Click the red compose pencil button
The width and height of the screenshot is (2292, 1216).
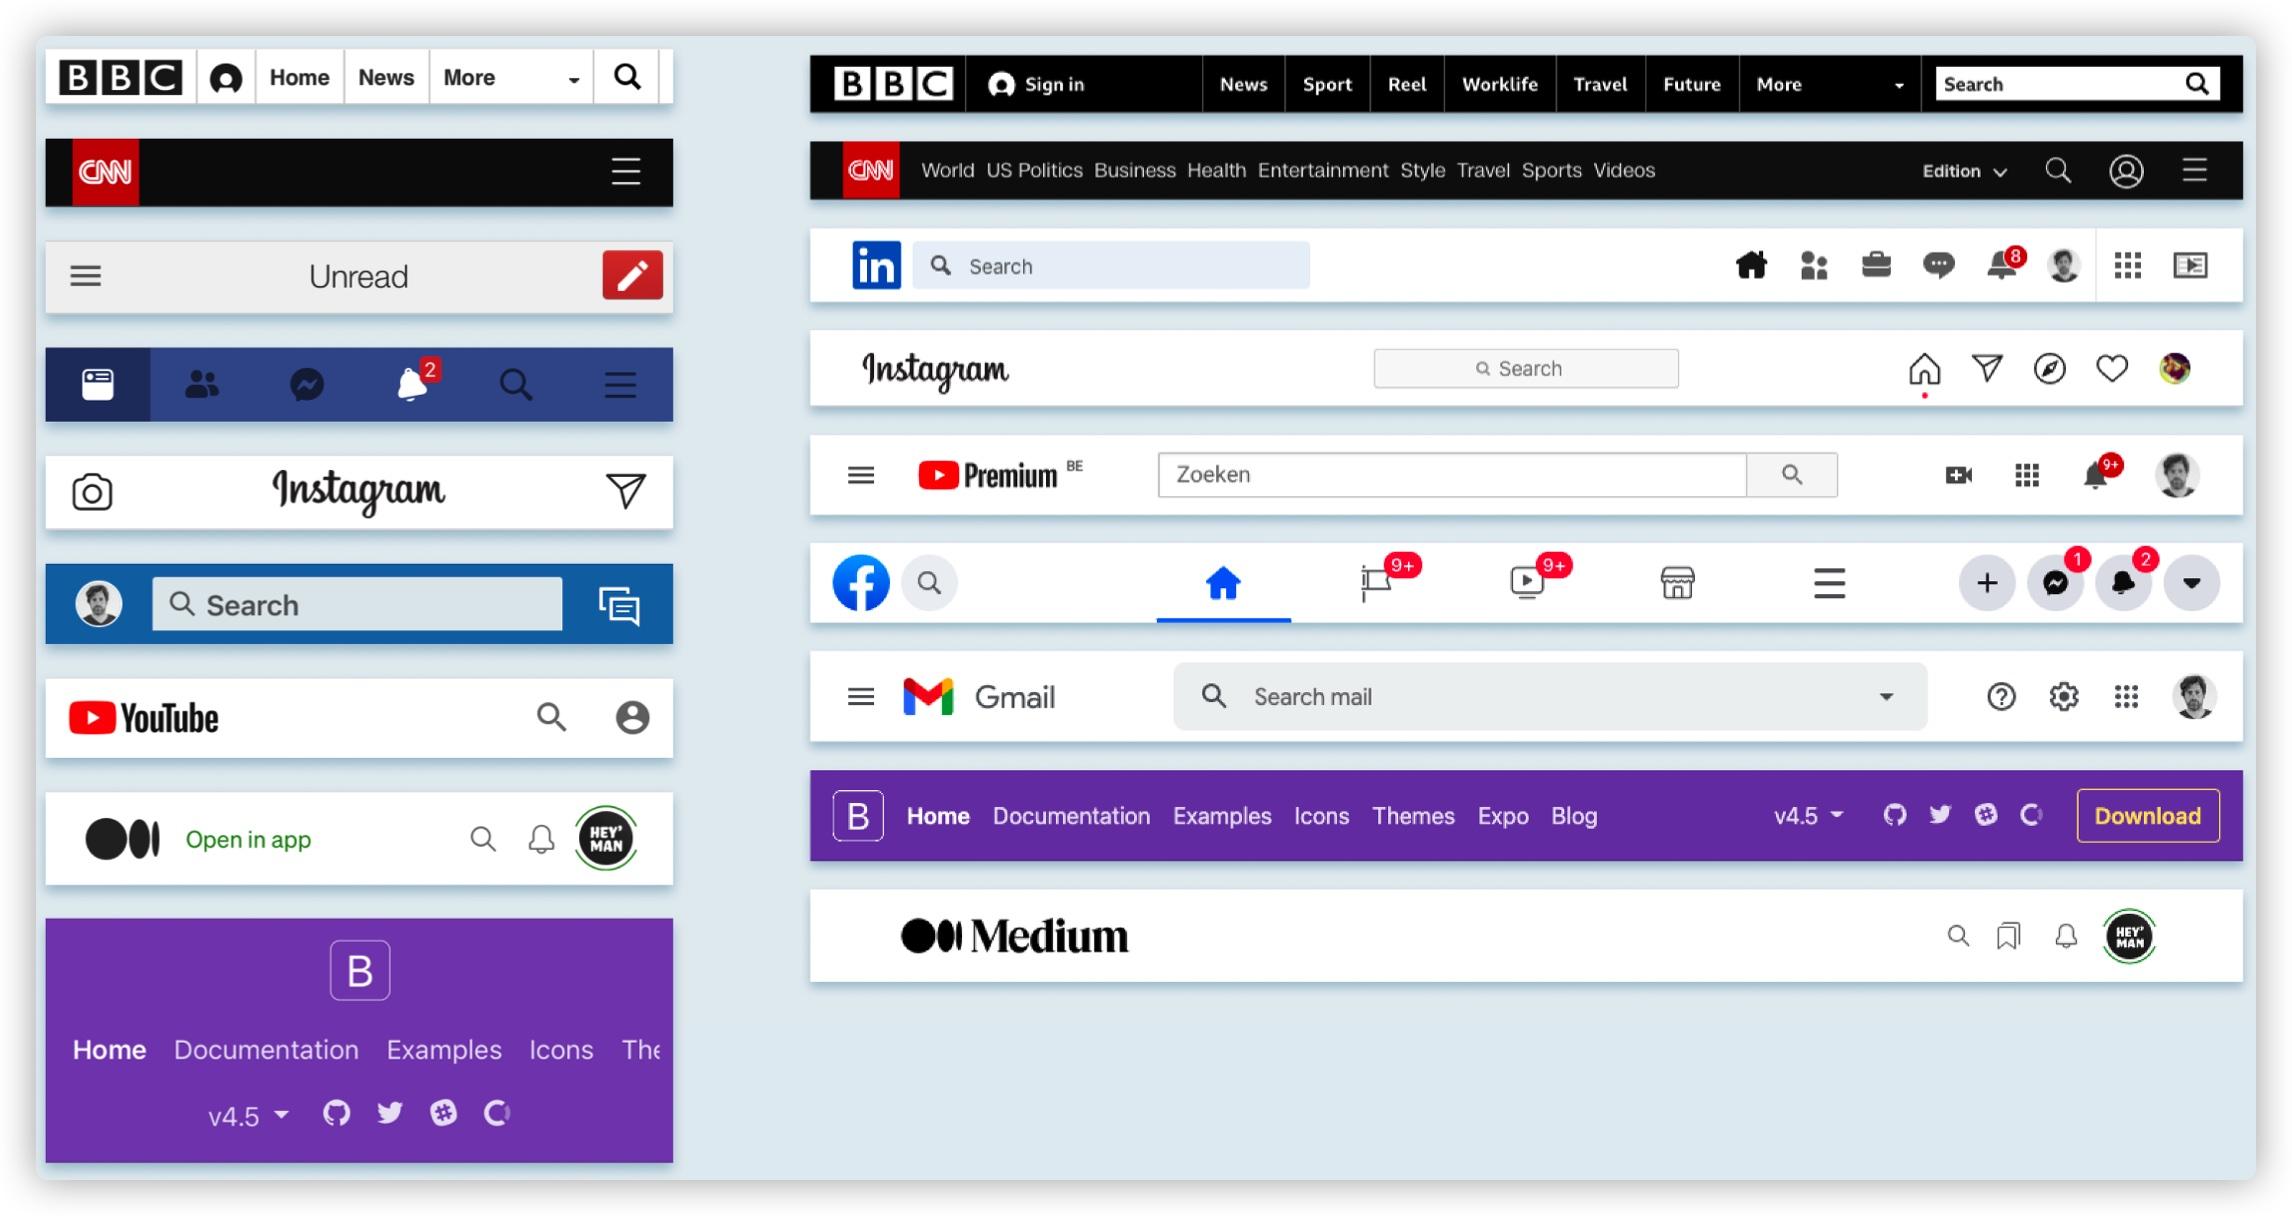(x=632, y=275)
